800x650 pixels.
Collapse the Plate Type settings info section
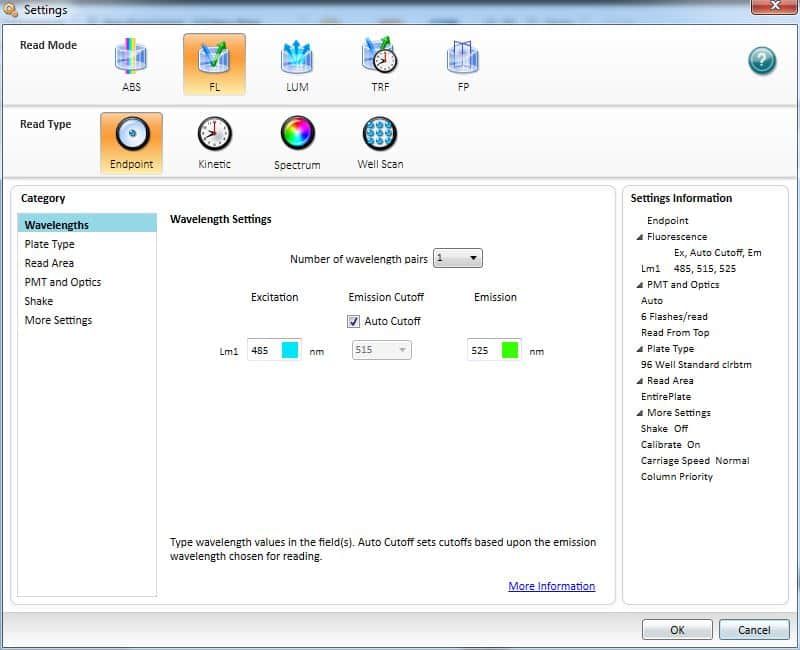(639, 349)
